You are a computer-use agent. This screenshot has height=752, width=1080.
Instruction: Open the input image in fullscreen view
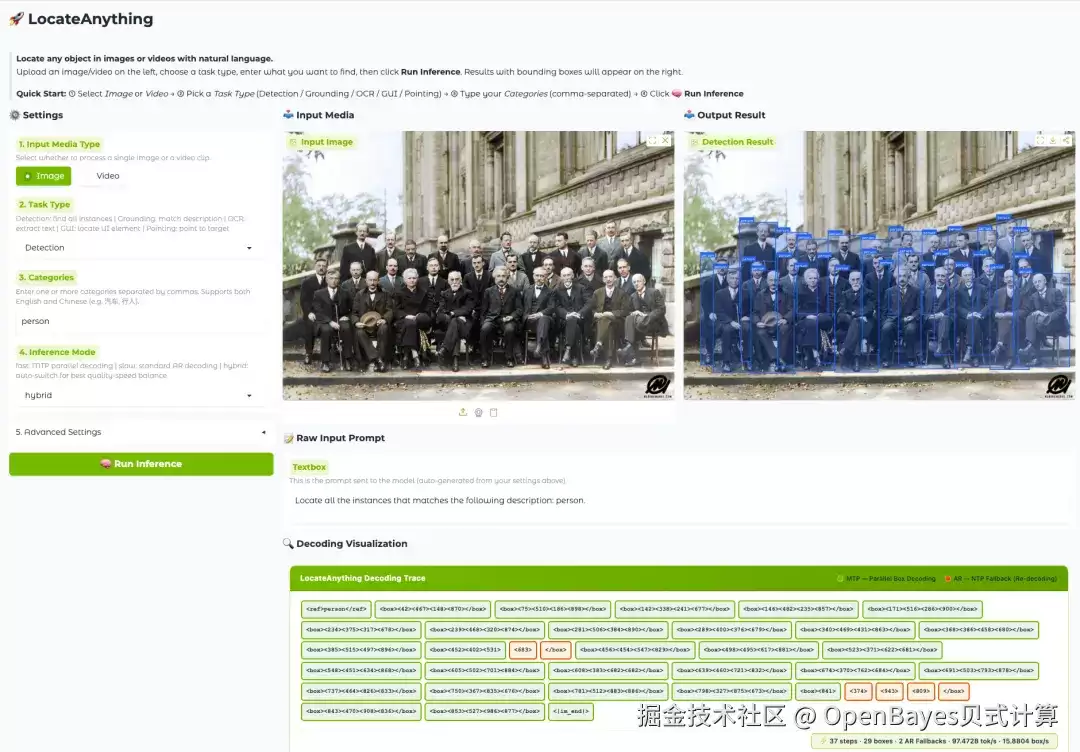pos(652,140)
